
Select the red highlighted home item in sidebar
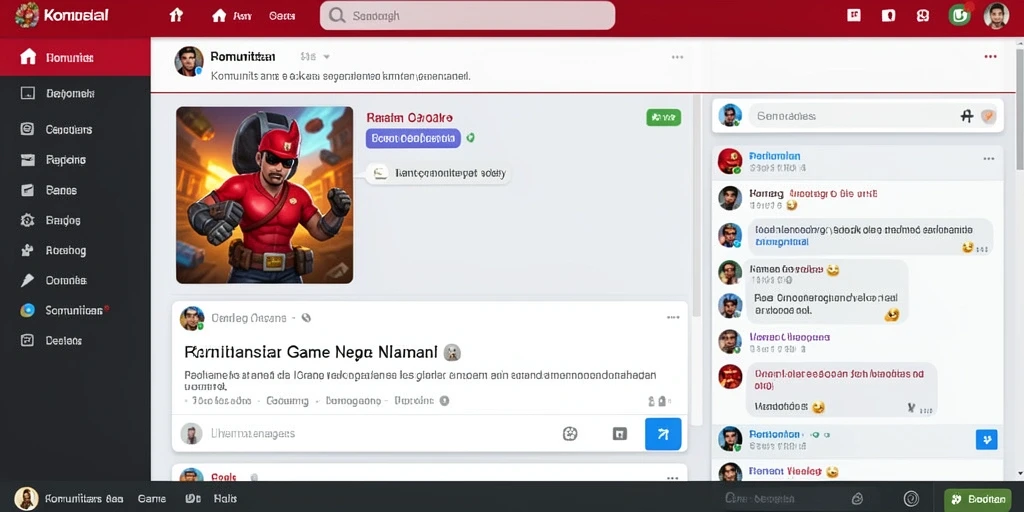tap(75, 57)
